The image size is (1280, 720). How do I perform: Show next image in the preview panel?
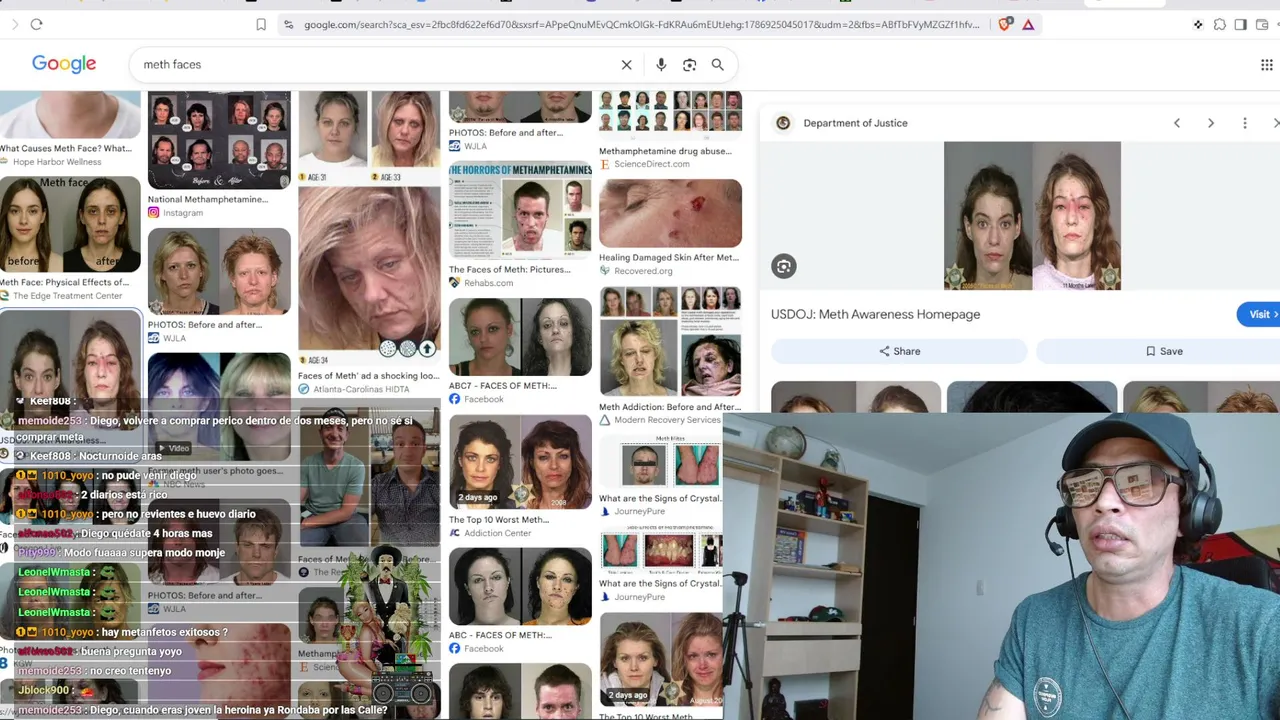point(1210,123)
